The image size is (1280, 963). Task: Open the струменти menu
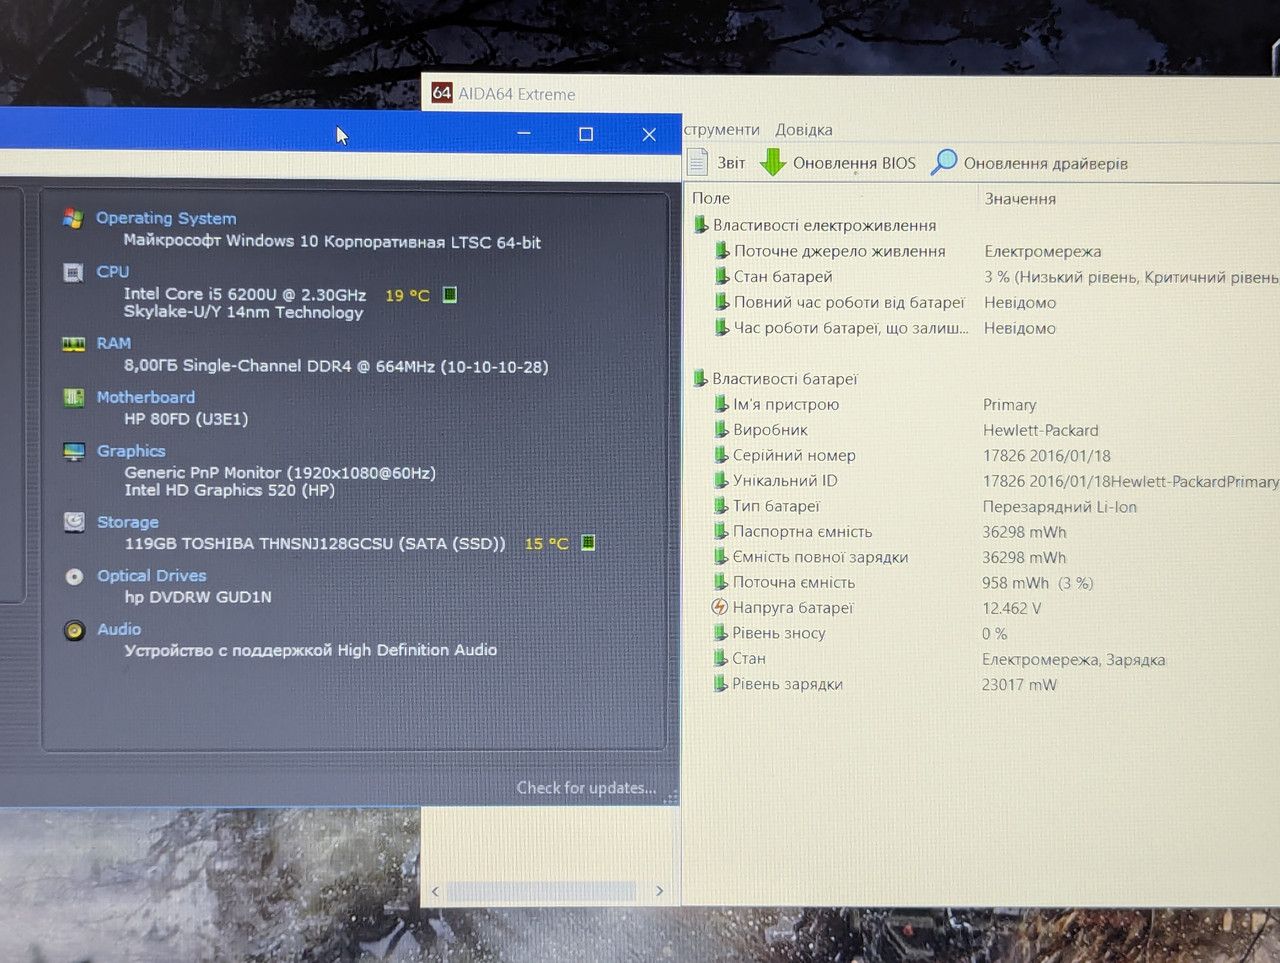click(x=722, y=130)
